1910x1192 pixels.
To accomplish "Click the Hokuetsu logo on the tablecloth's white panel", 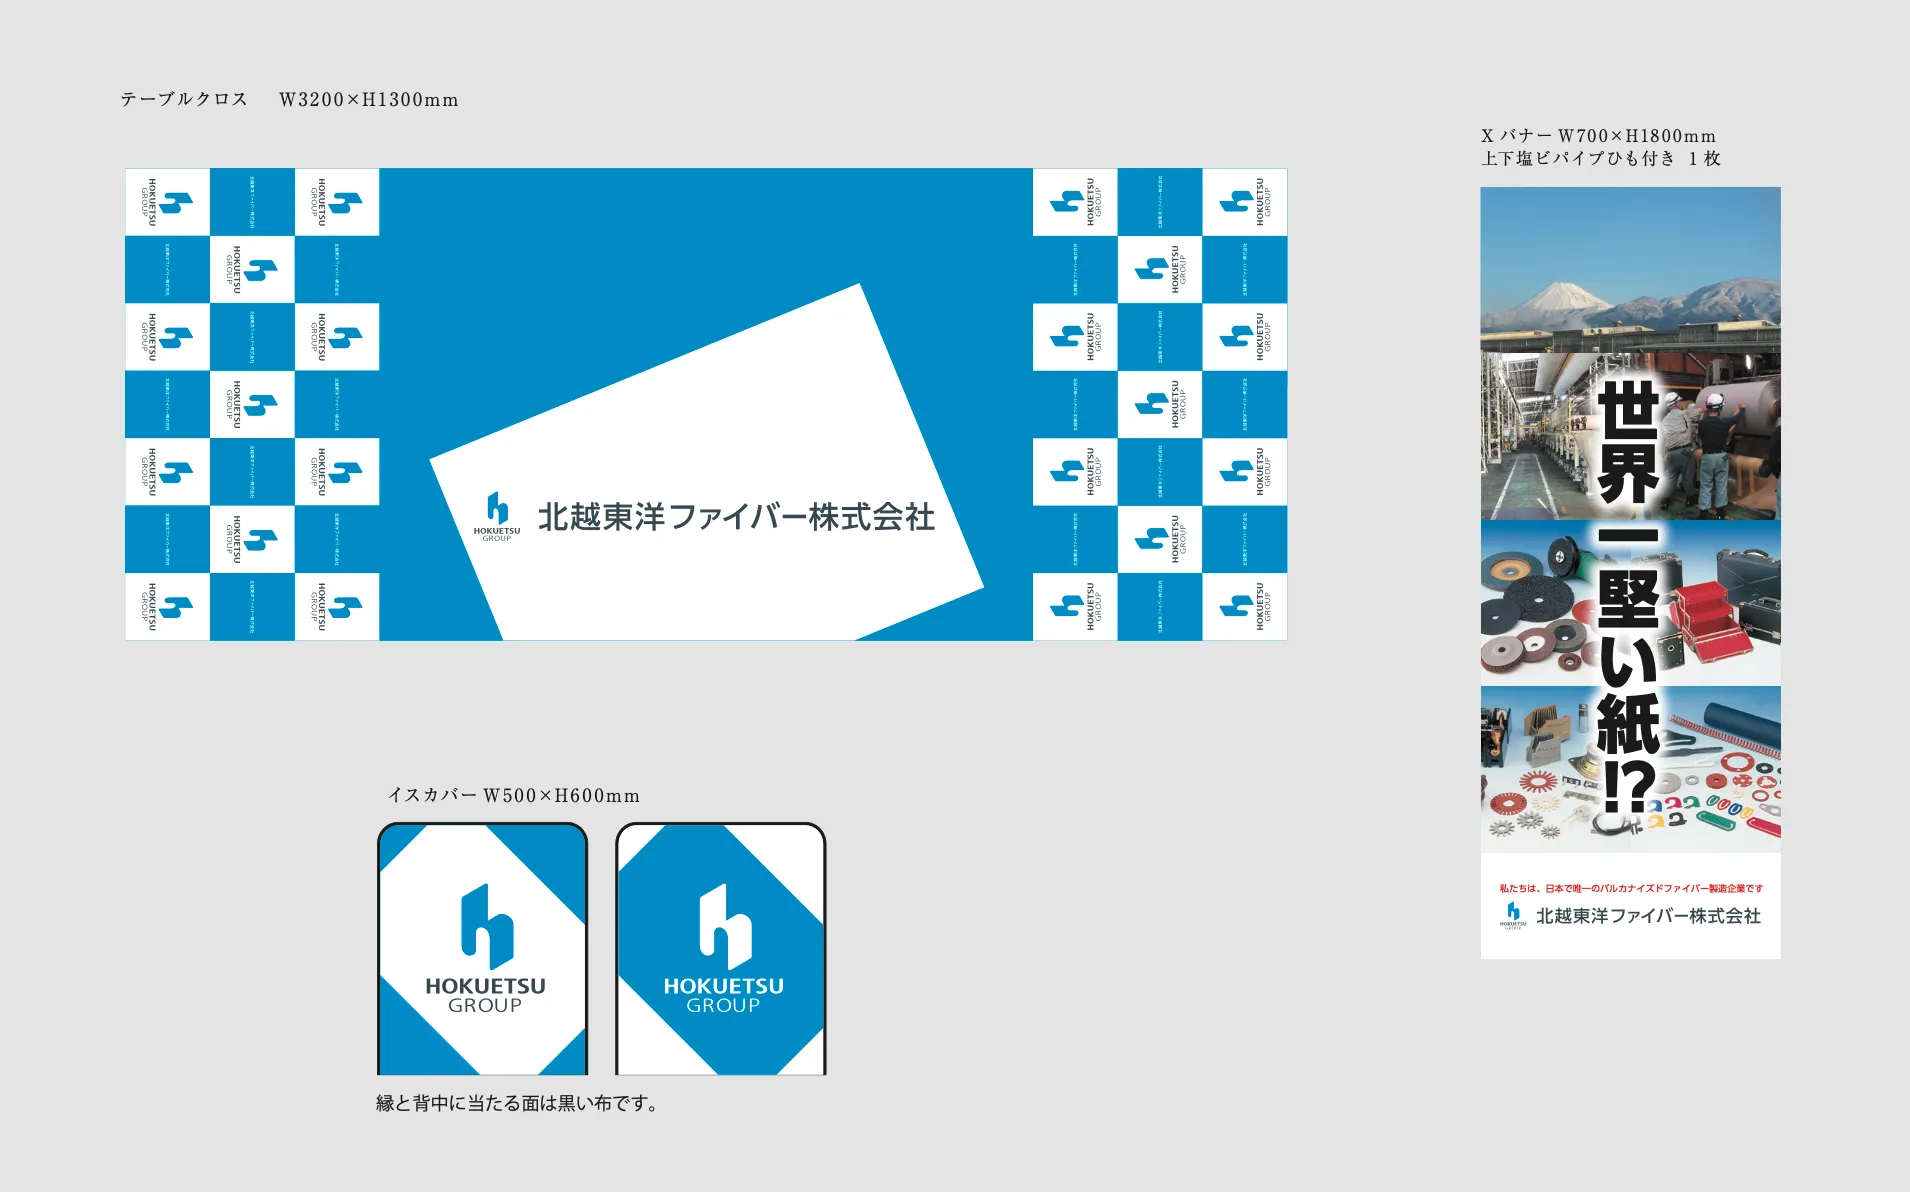I will [x=497, y=516].
